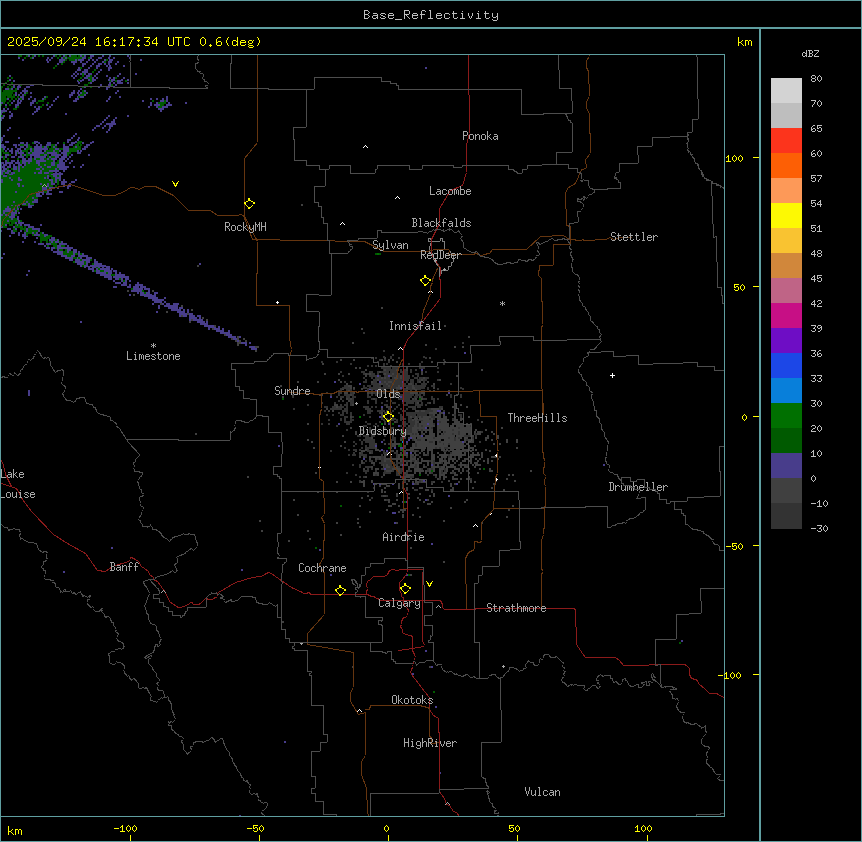Select the red swatch in dBZ legend
This screenshot has width=862, height=842.
(786, 141)
